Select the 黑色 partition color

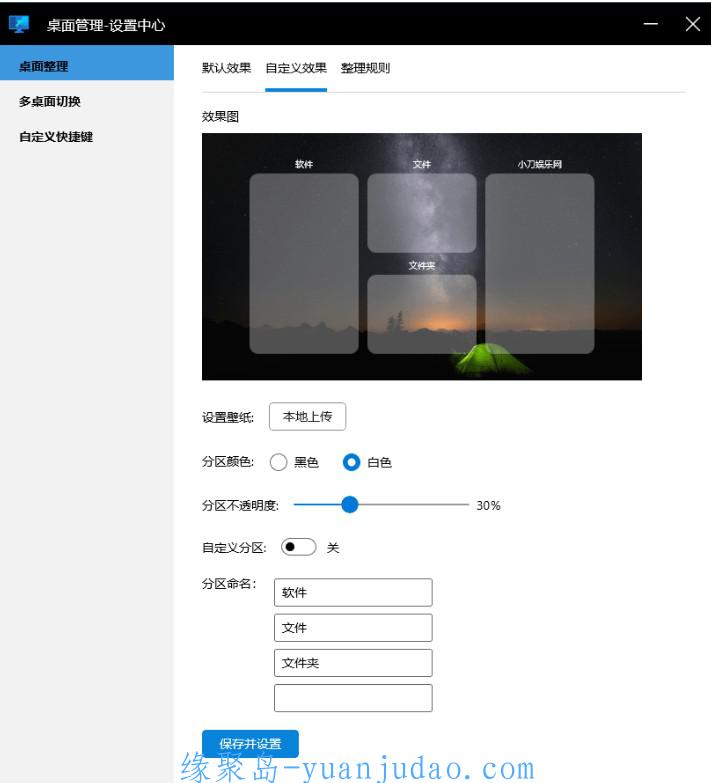tap(278, 462)
